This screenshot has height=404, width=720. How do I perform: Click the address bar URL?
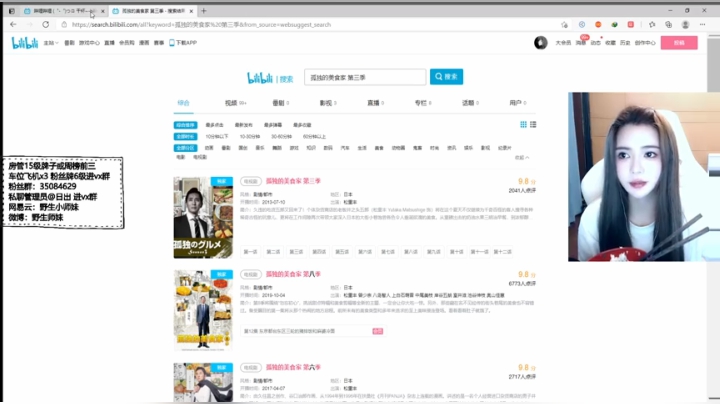201,25
